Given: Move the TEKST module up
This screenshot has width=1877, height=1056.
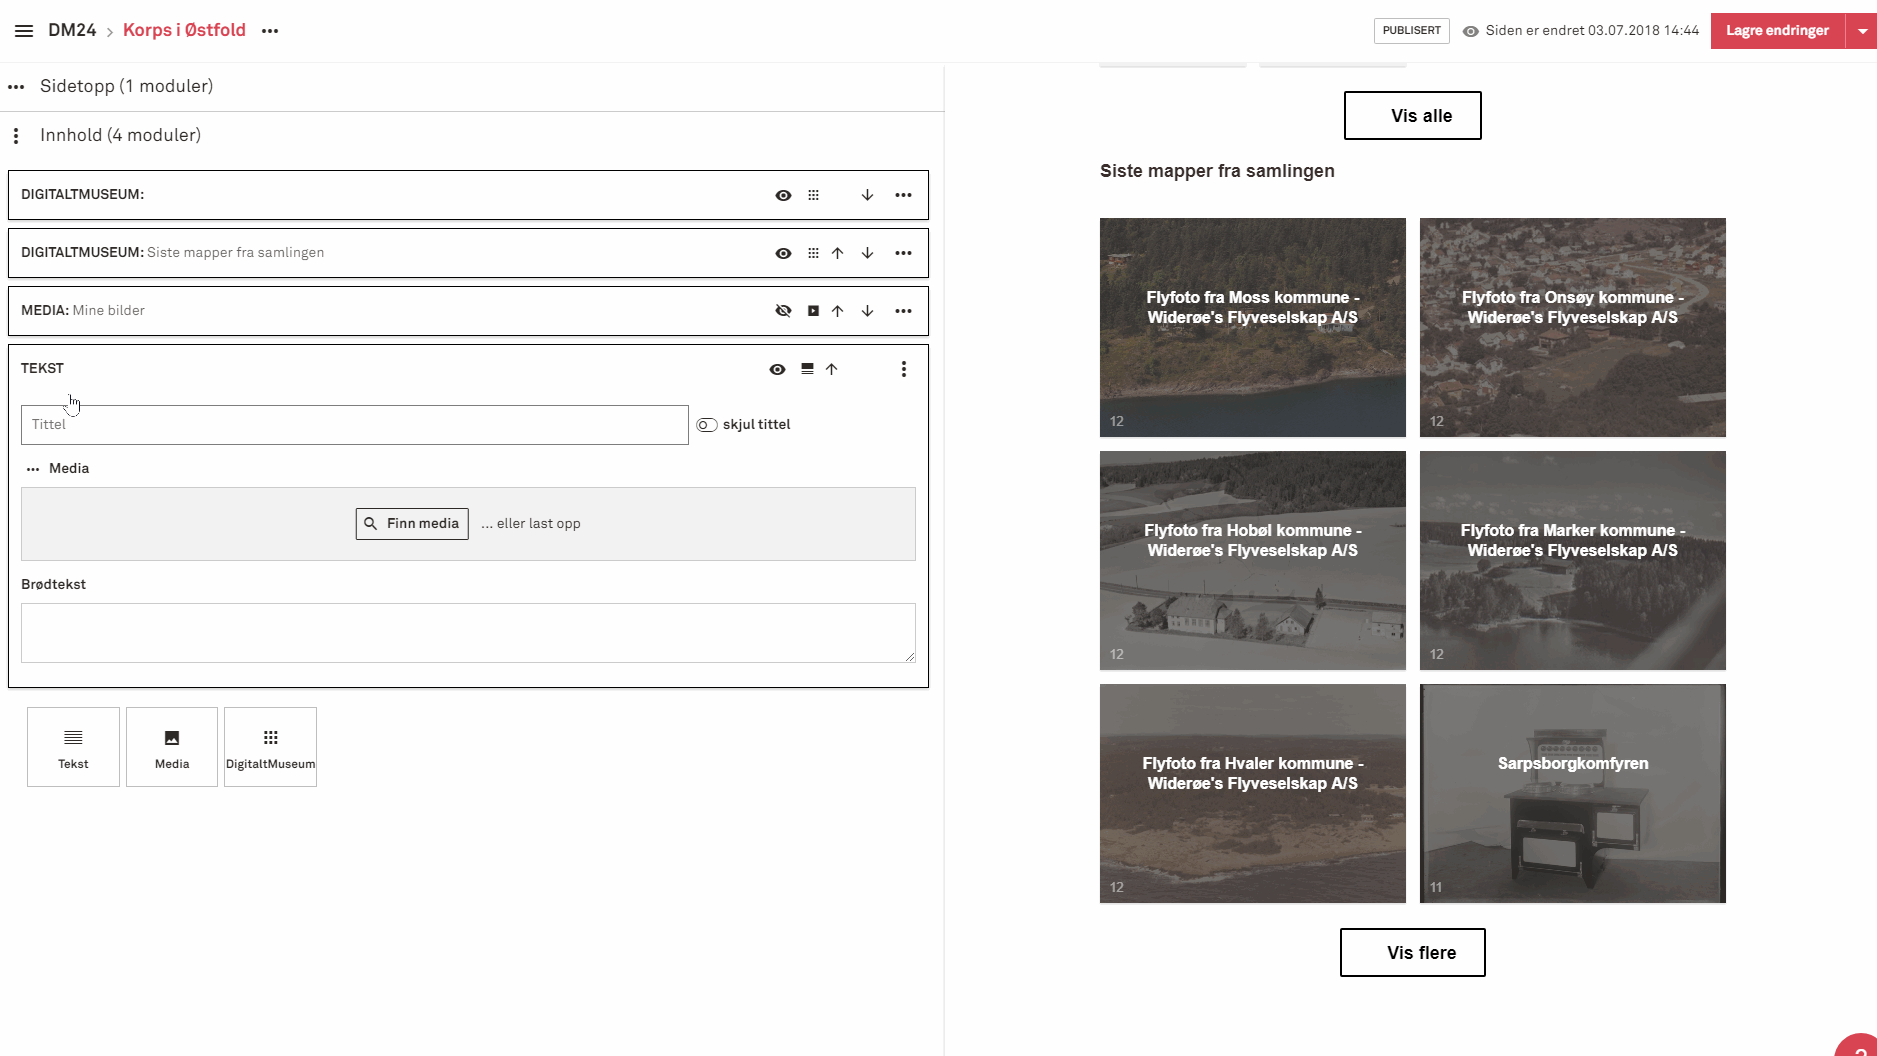Looking at the screenshot, I should [x=831, y=369].
